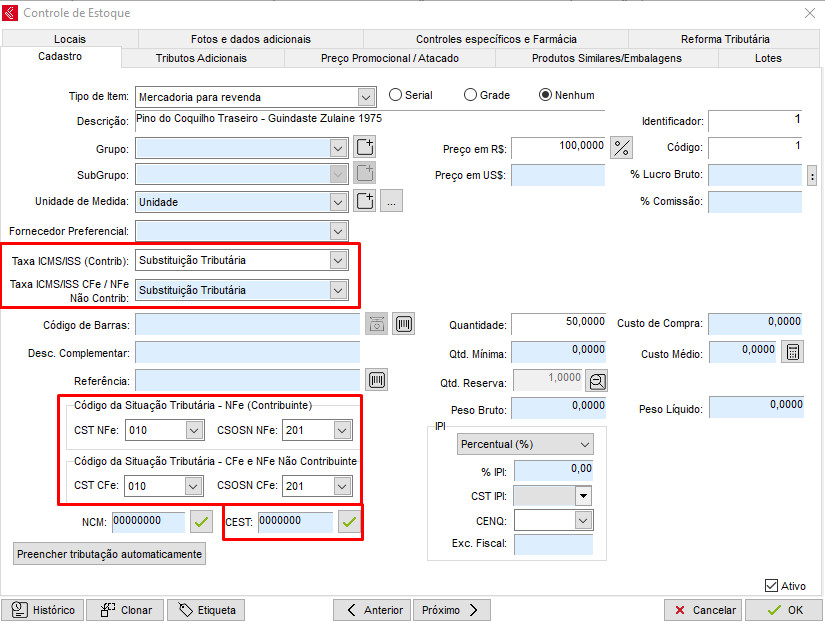Viewport: 825px width, 627px height.
Task: Open the Taxa ICMS/ISS CFe / NFe Não Contrib dropdown
Action: [x=338, y=290]
